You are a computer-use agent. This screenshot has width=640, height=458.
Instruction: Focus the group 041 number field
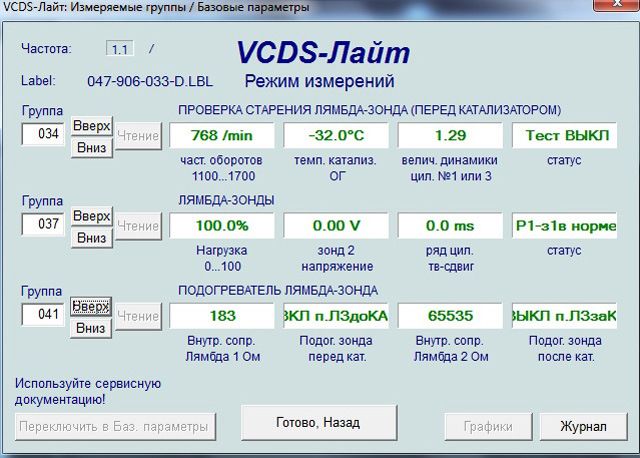(44, 316)
